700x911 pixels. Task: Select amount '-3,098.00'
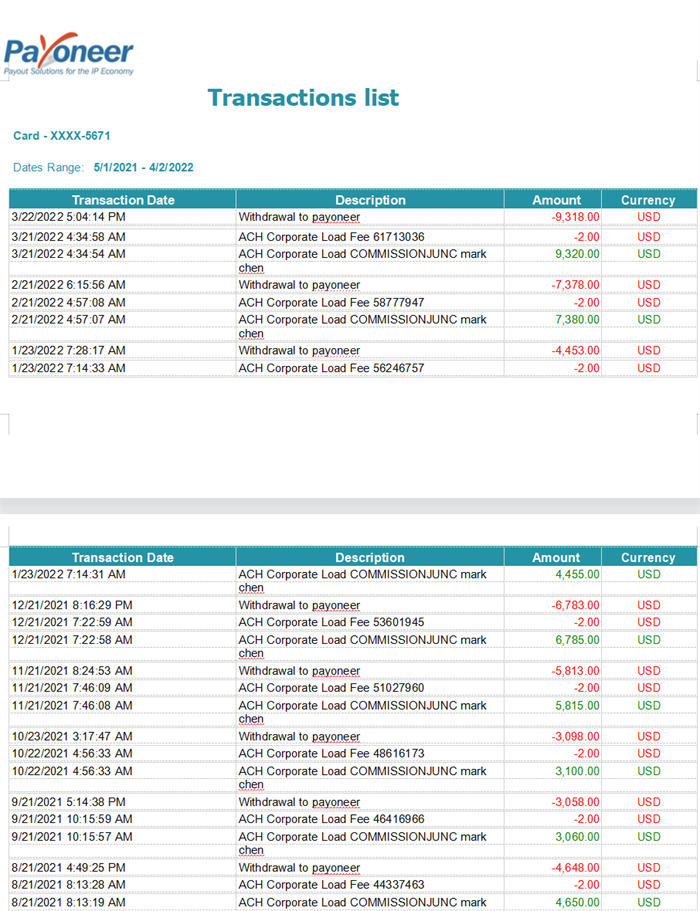pyautogui.click(x=575, y=736)
